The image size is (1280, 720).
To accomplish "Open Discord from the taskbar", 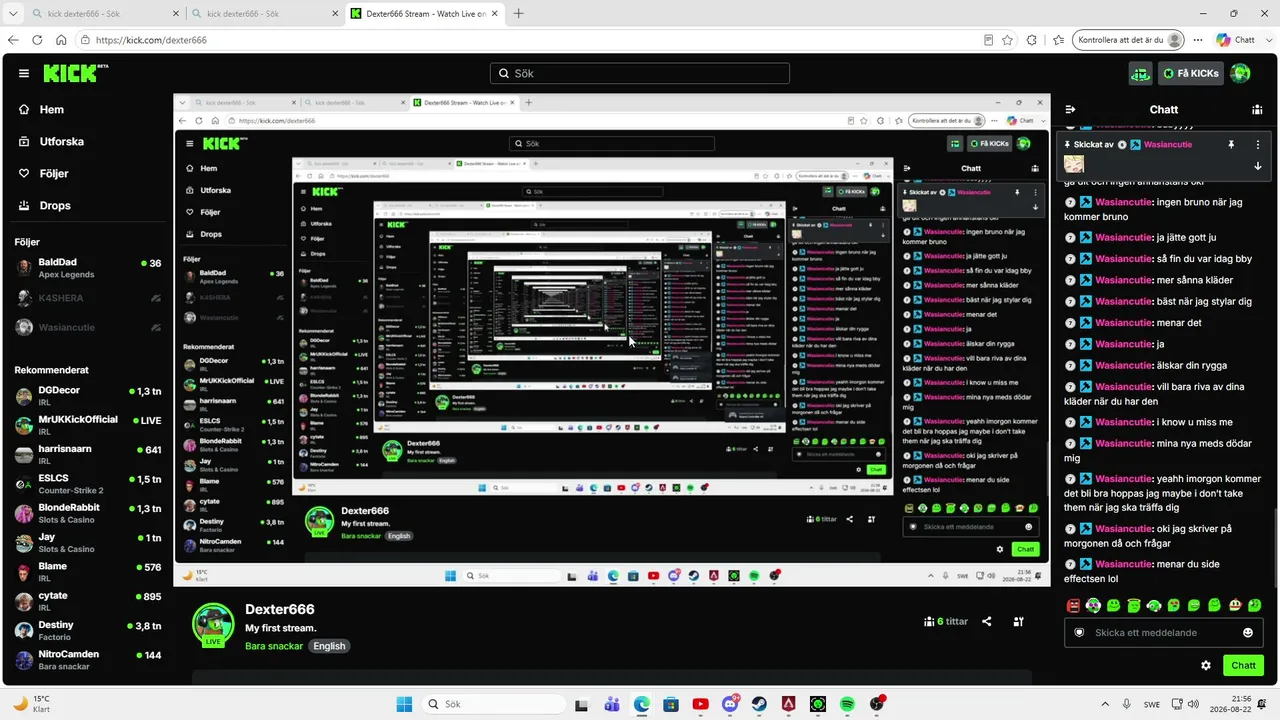I will click(730, 704).
